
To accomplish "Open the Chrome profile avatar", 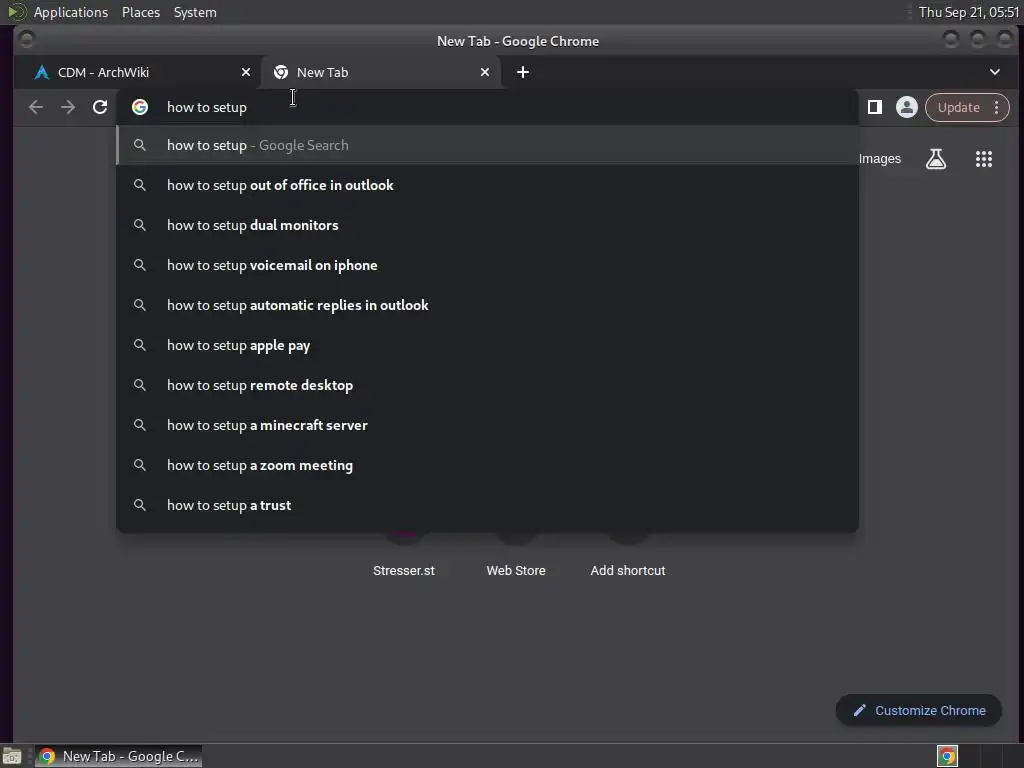I will click(x=906, y=107).
